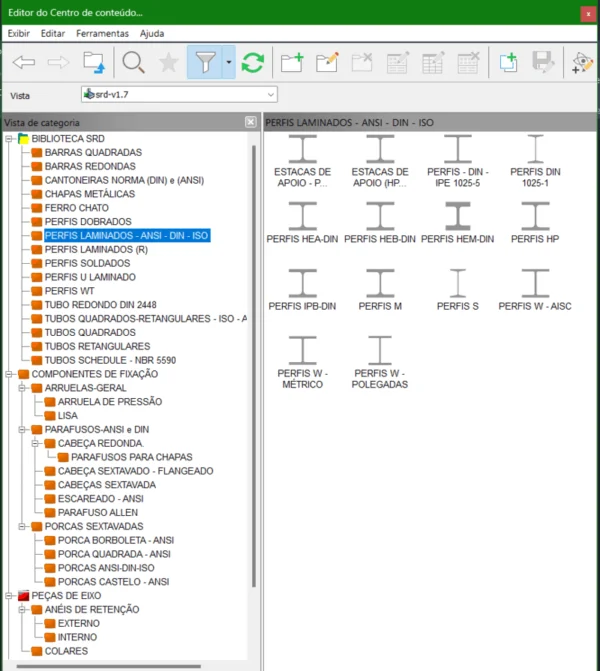Viewport: 600px width, 671px height.
Task: Collapse the BIBLIOTECA SRD tree node
Action: pyautogui.click(x=10, y=138)
